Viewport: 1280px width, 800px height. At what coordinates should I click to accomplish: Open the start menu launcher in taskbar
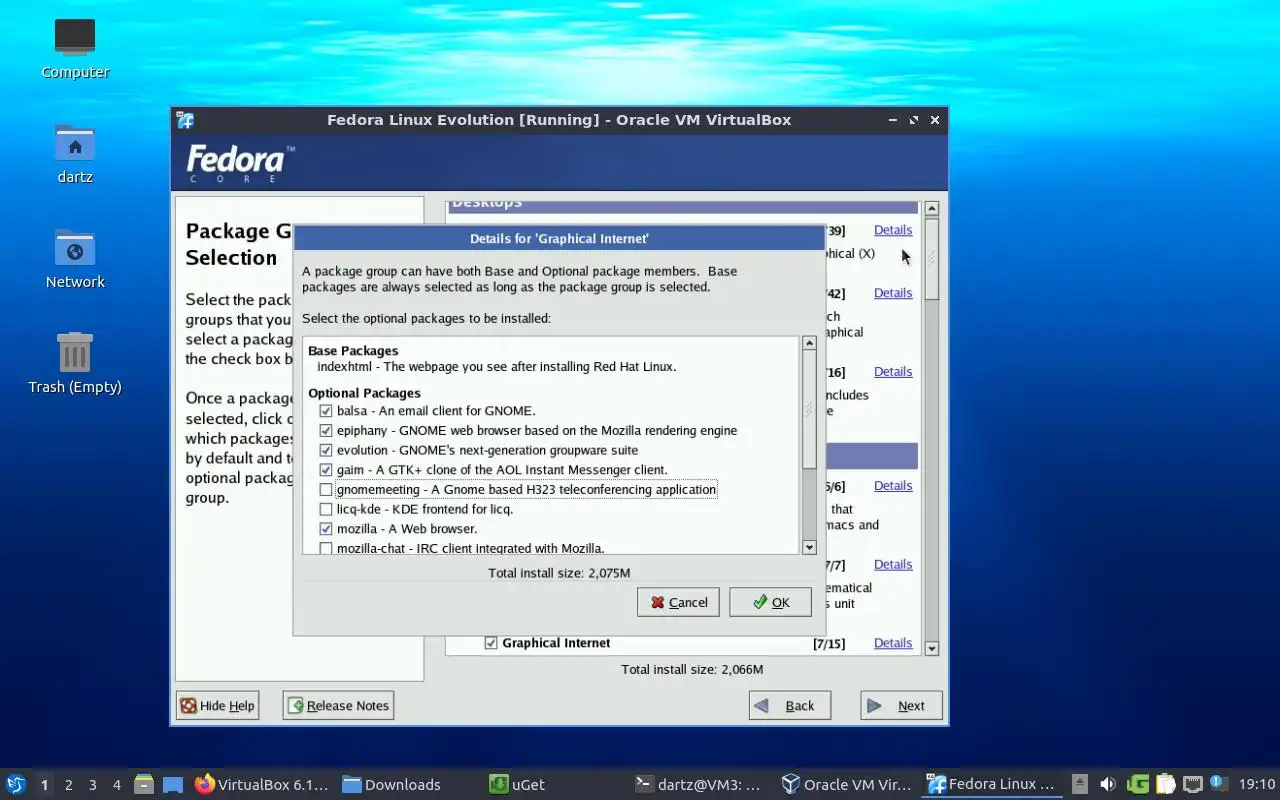coord(16,784)
